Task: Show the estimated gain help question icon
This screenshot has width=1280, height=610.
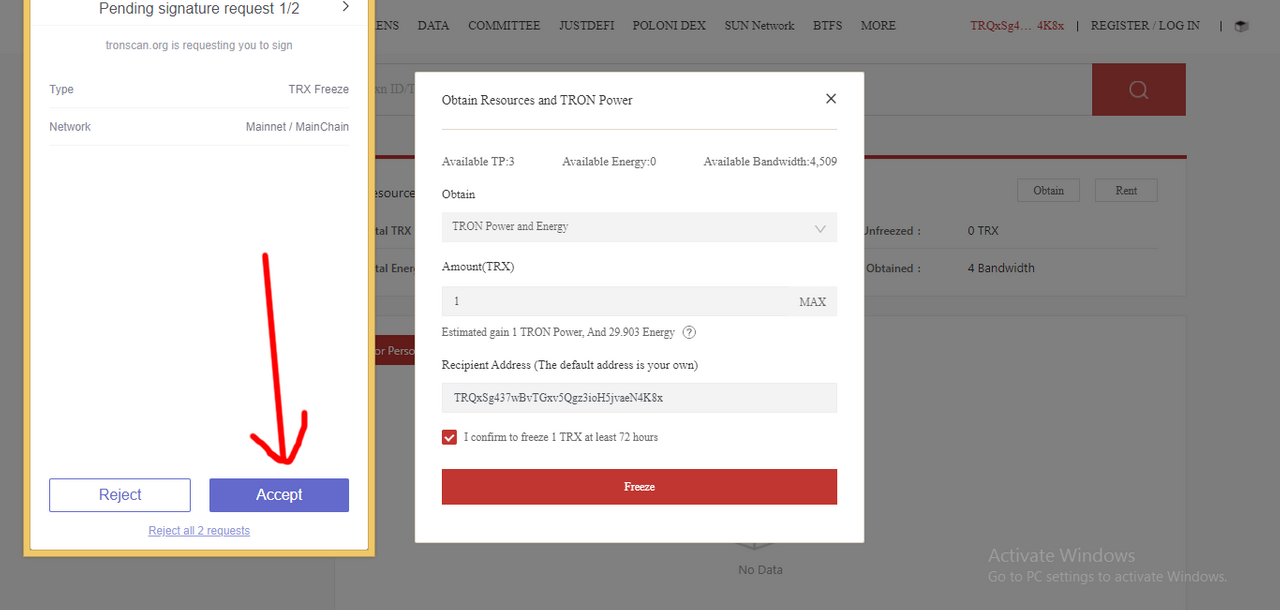Action: pyautogui.click(x=689, y=332)
